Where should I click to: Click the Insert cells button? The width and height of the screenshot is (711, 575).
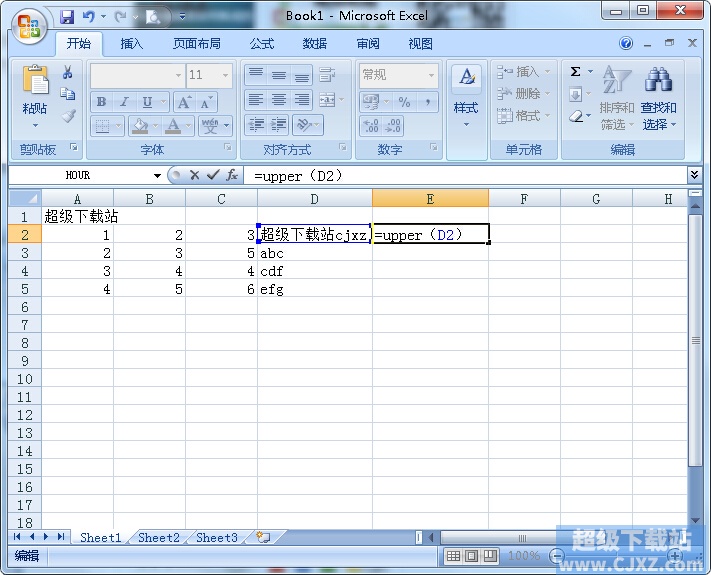(x=523, y=72)
